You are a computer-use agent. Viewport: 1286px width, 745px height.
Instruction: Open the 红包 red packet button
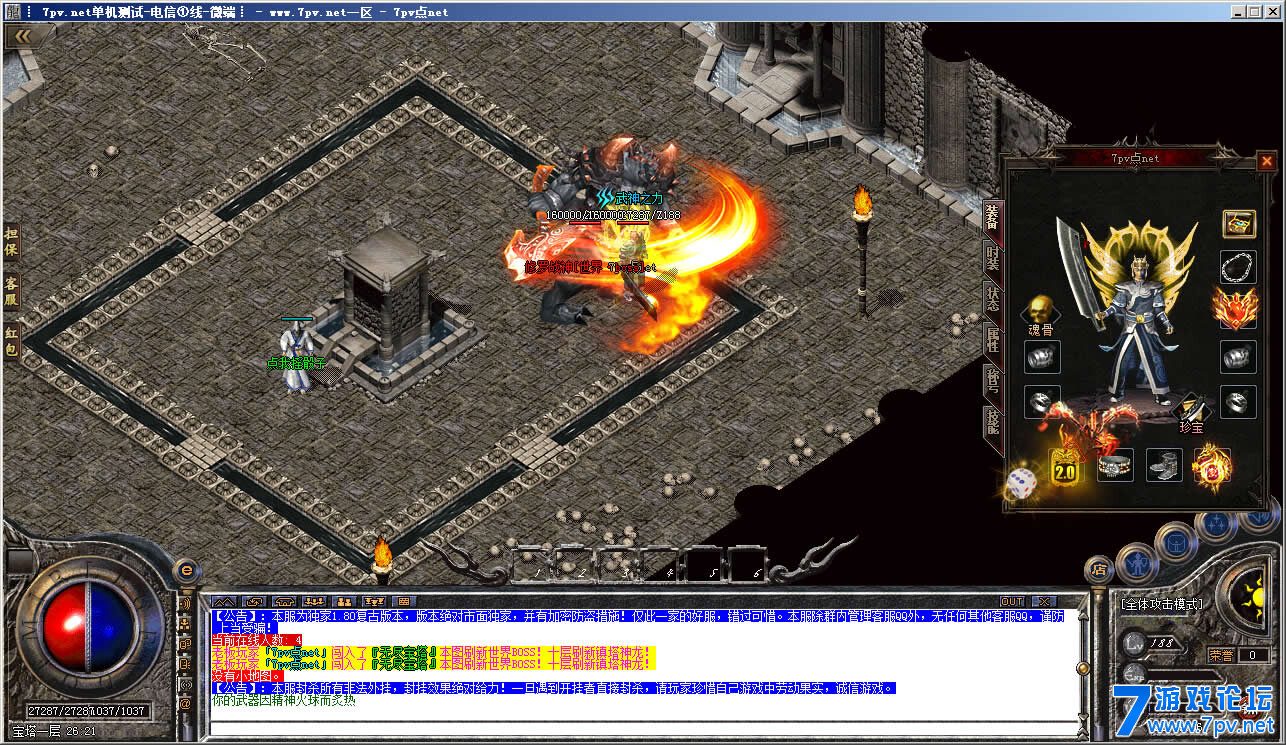(12, 341)
